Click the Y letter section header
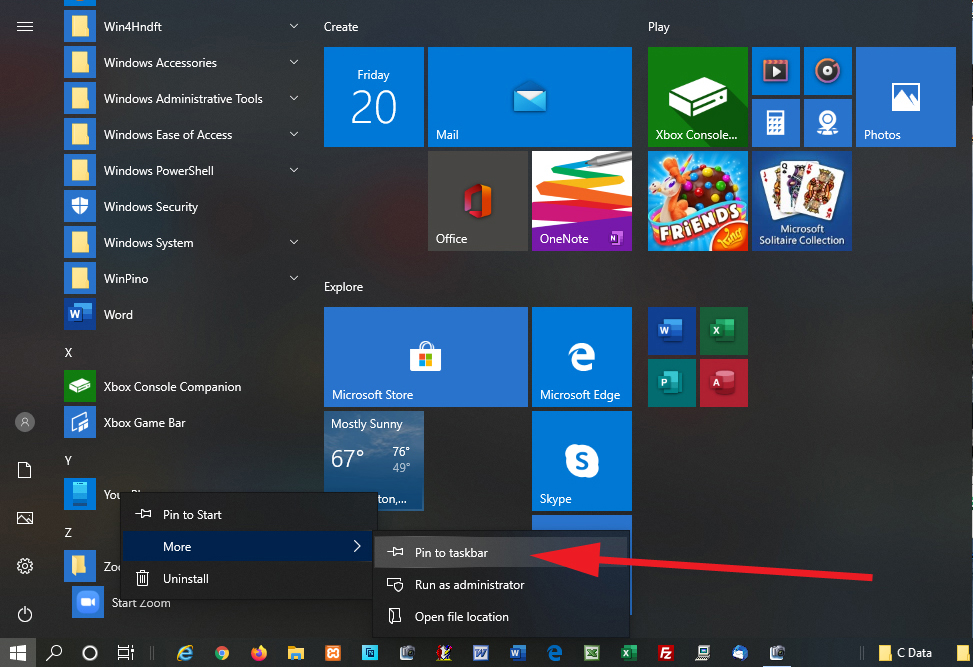The width and height of the screenshot is (973, 667). click(68, 460)
